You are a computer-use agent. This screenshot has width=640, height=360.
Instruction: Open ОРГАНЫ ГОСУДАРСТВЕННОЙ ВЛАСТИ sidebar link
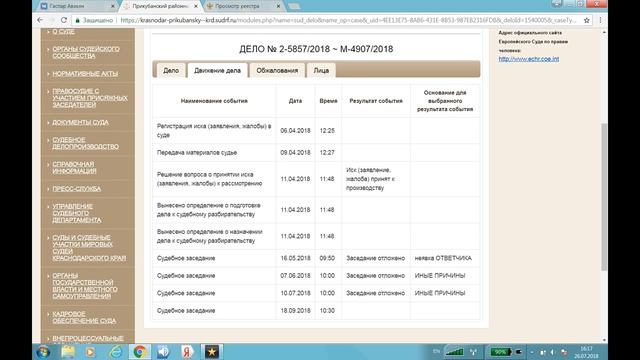[x=84, y=286]
